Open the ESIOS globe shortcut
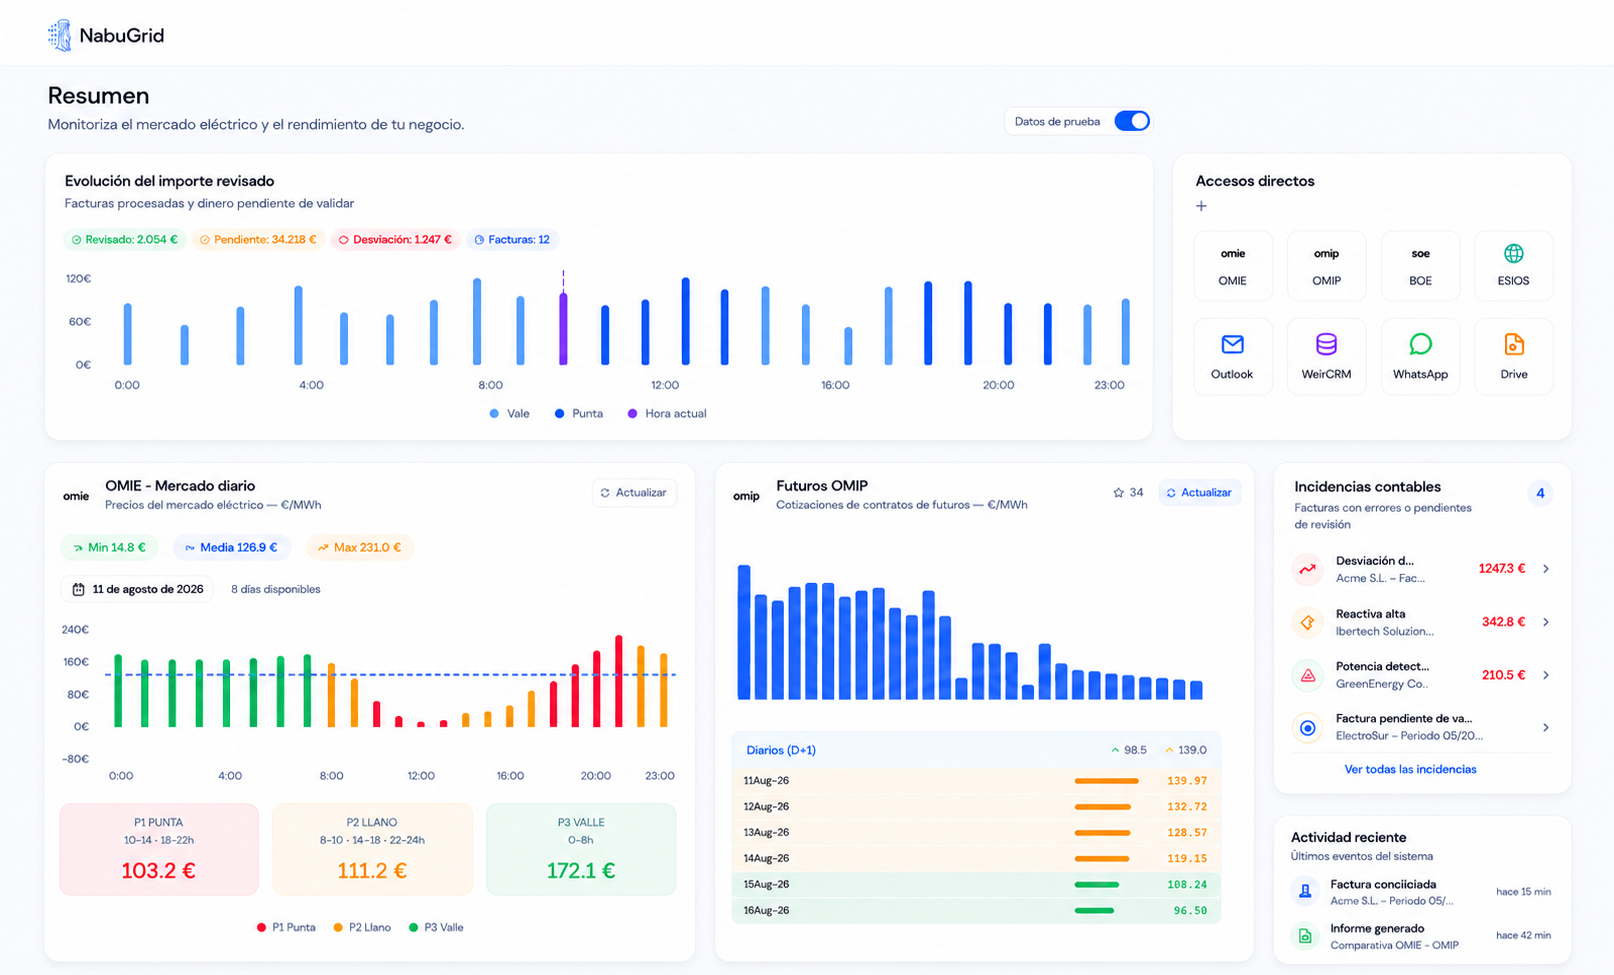This screenshot has width=1614, height=975. (1513, 266)
